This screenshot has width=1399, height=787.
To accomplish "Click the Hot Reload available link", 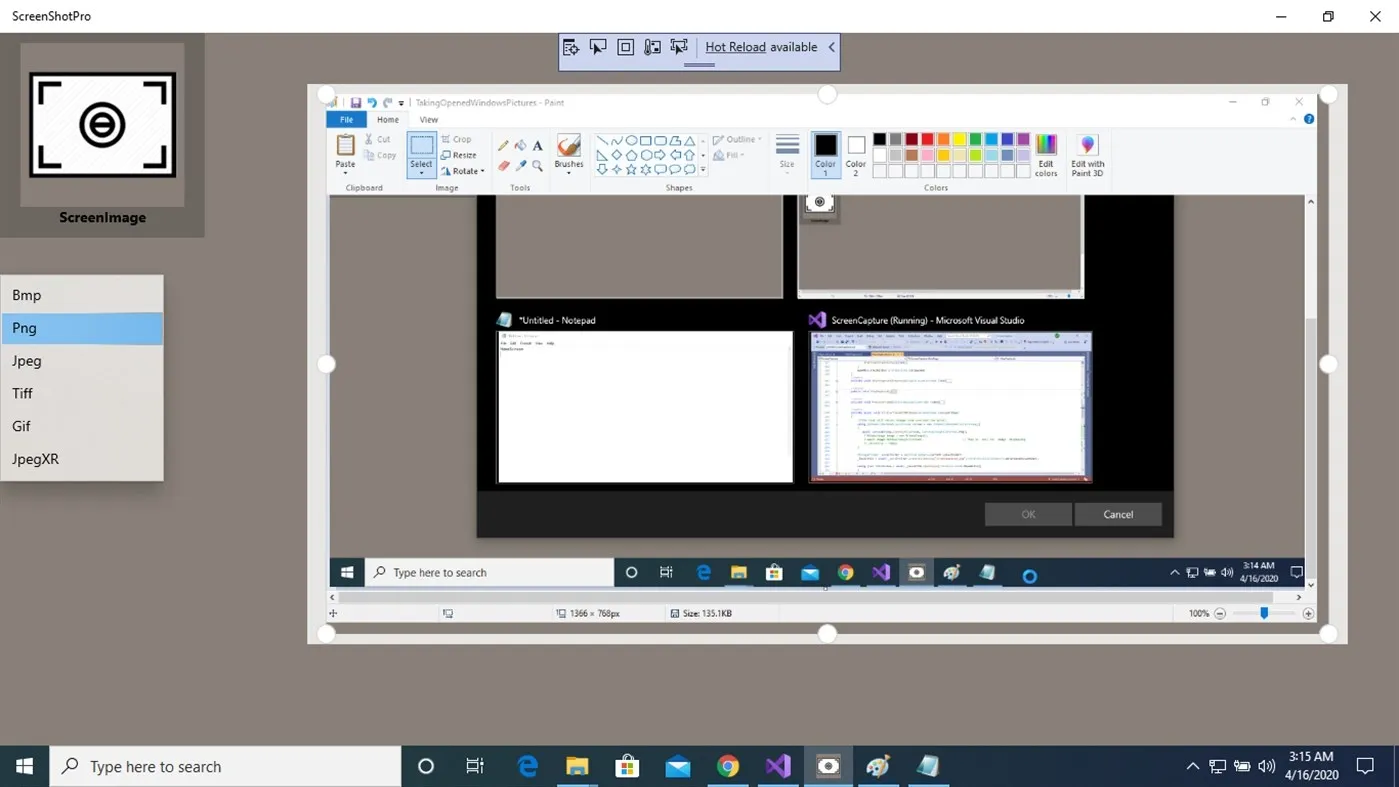I will coord(735,47).
